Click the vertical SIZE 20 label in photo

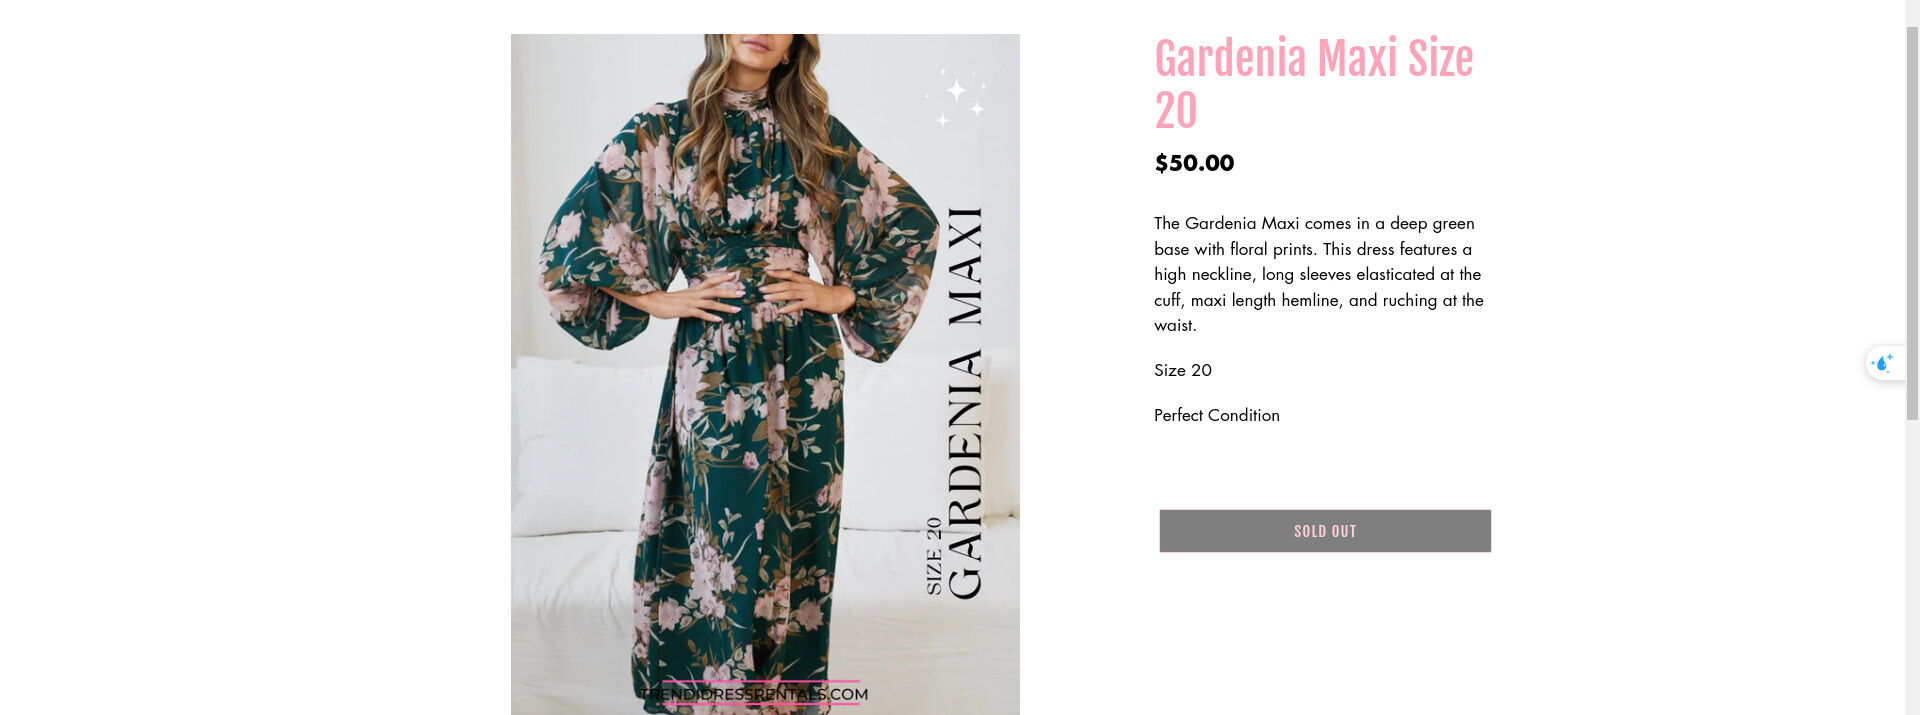(934, 556)
